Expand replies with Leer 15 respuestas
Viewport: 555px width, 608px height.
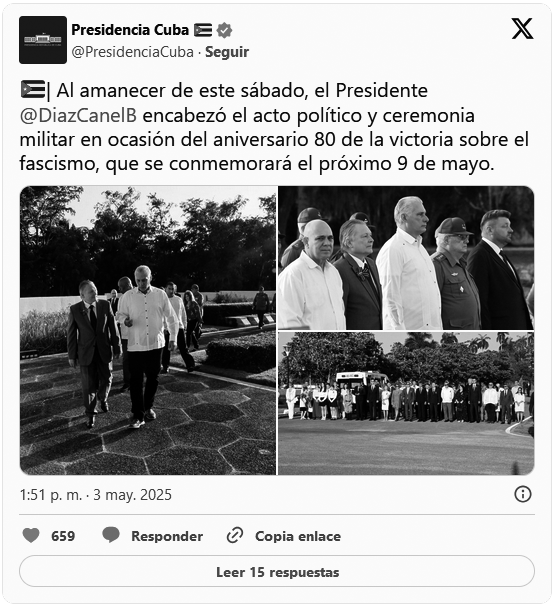coord(277,572)
